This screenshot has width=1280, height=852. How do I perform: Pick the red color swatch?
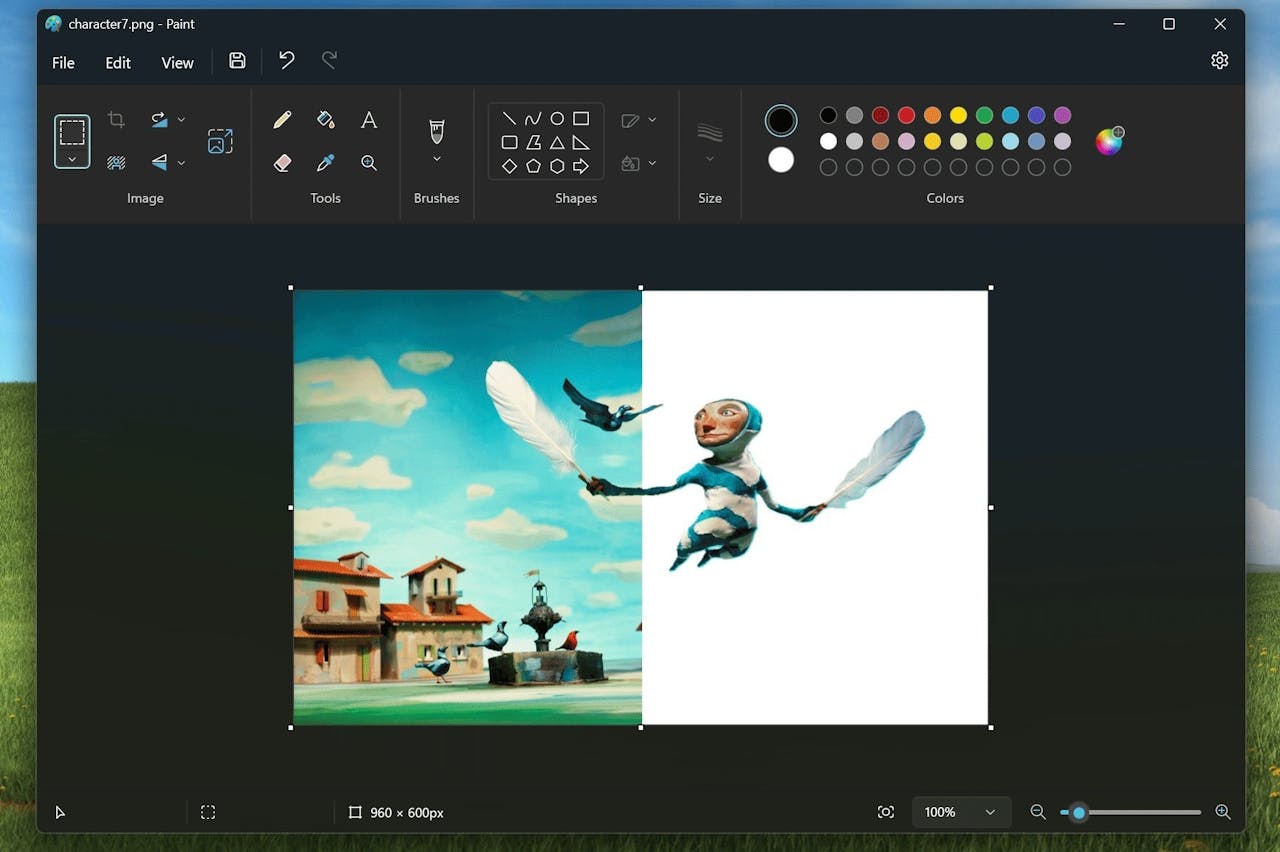tap(906, 115)
